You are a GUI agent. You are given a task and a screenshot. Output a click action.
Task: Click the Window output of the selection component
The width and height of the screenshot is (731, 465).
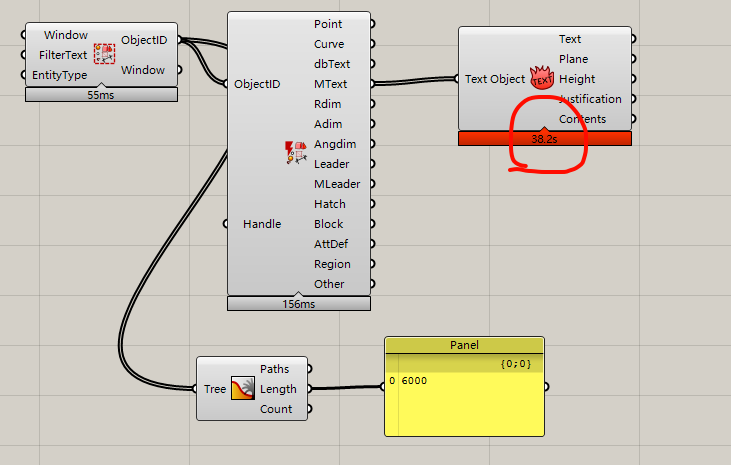(x=143, y=70)
